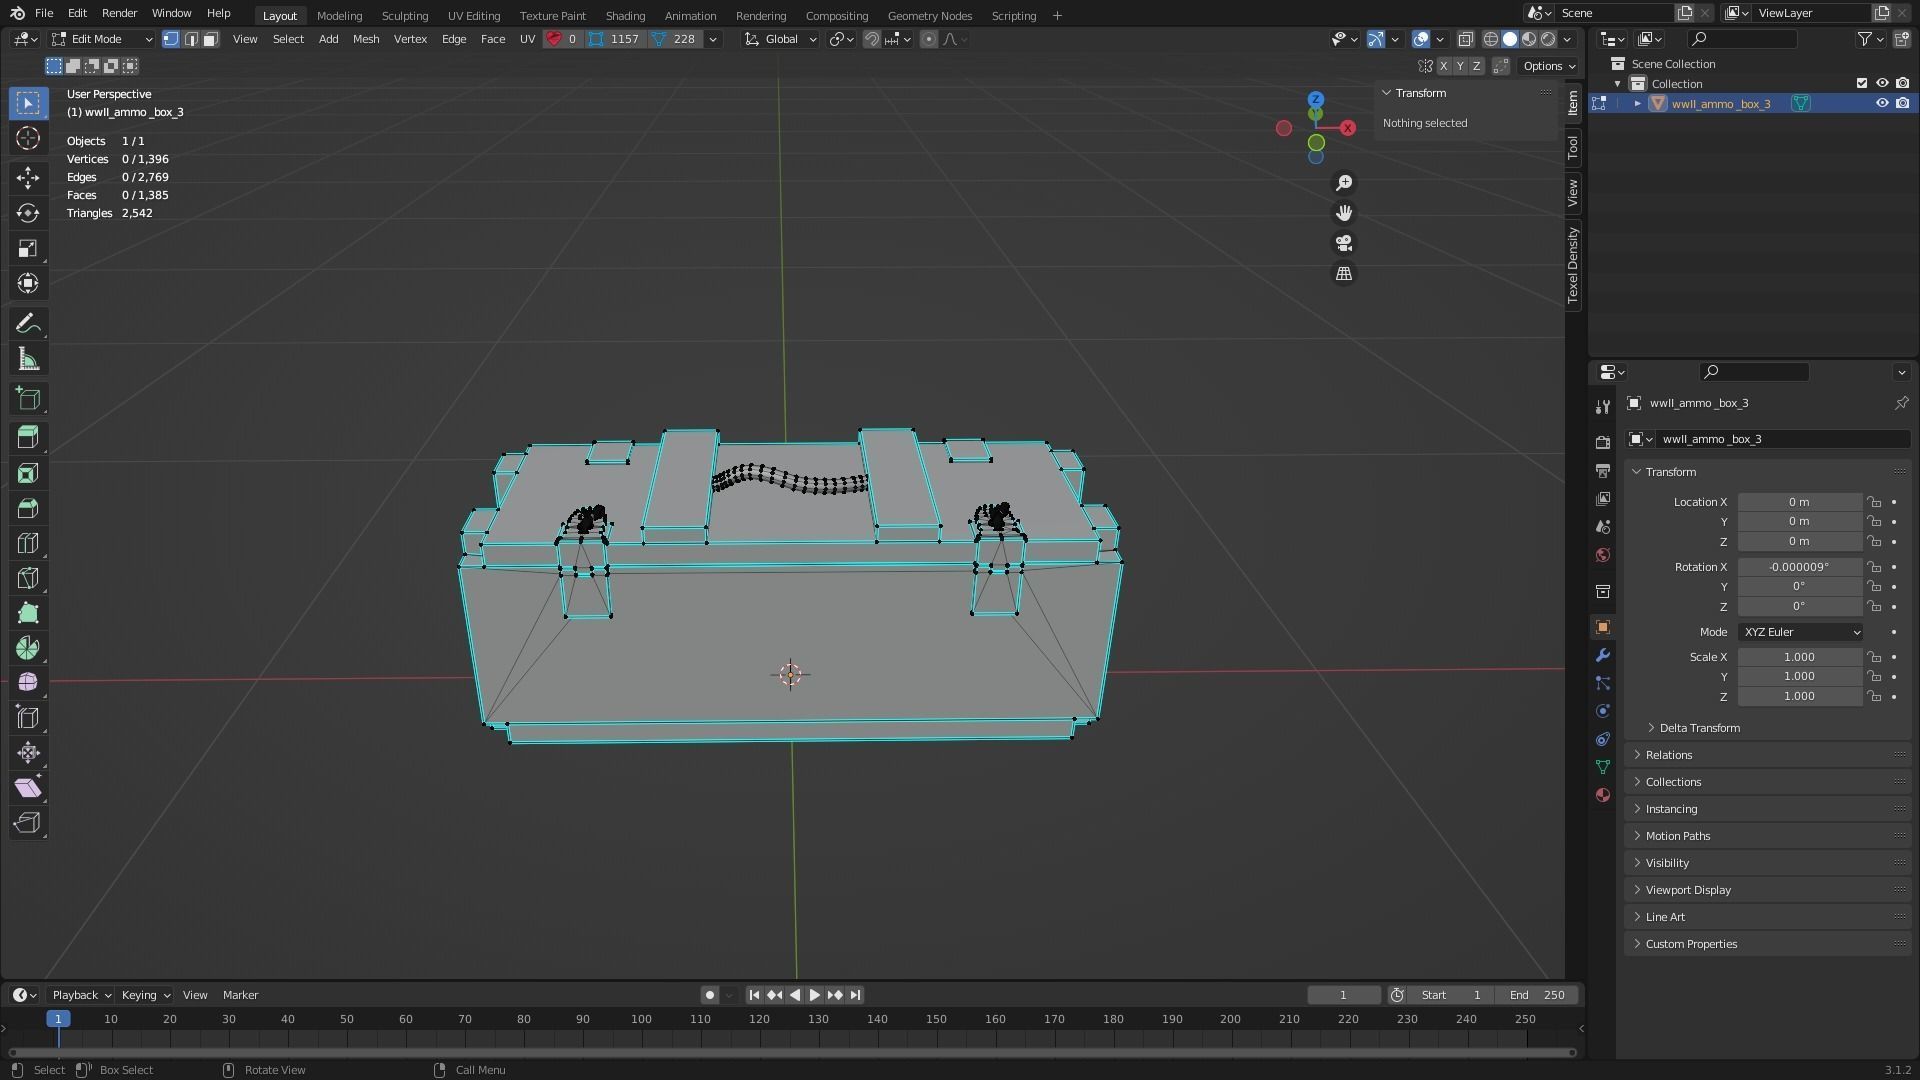Enable edge select mode
The image size is (1920, 1080).
[191, 39]
